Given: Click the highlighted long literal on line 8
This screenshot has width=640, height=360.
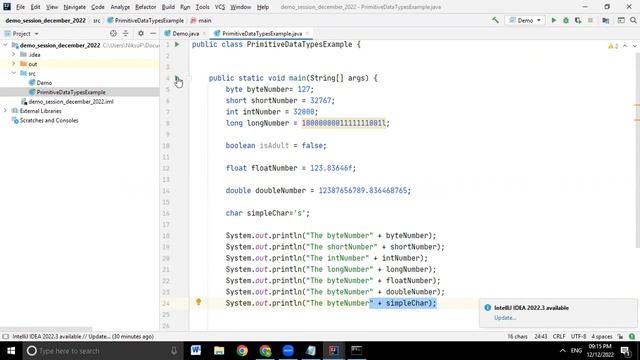Looking at the screenshot, I should coord(344,123).
